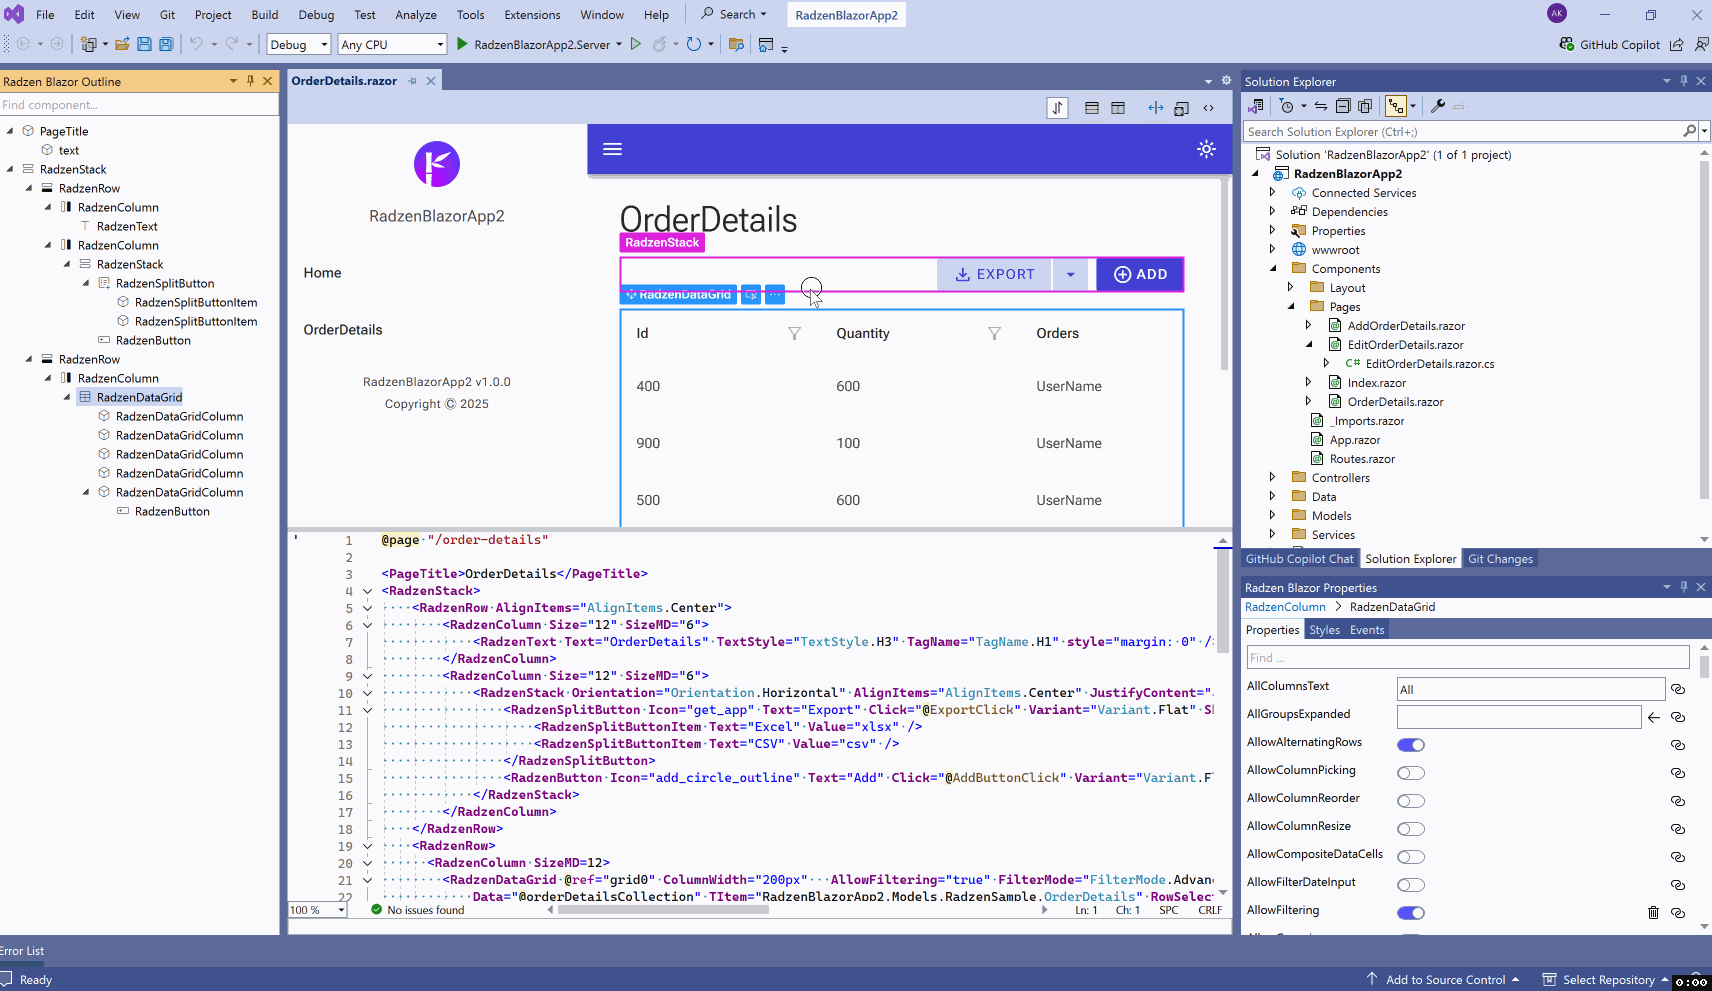Click the Start Without Debugging outline play icon
This screenshot has height=991, width=1712.
pyautogui.click(x=636, y=44)
